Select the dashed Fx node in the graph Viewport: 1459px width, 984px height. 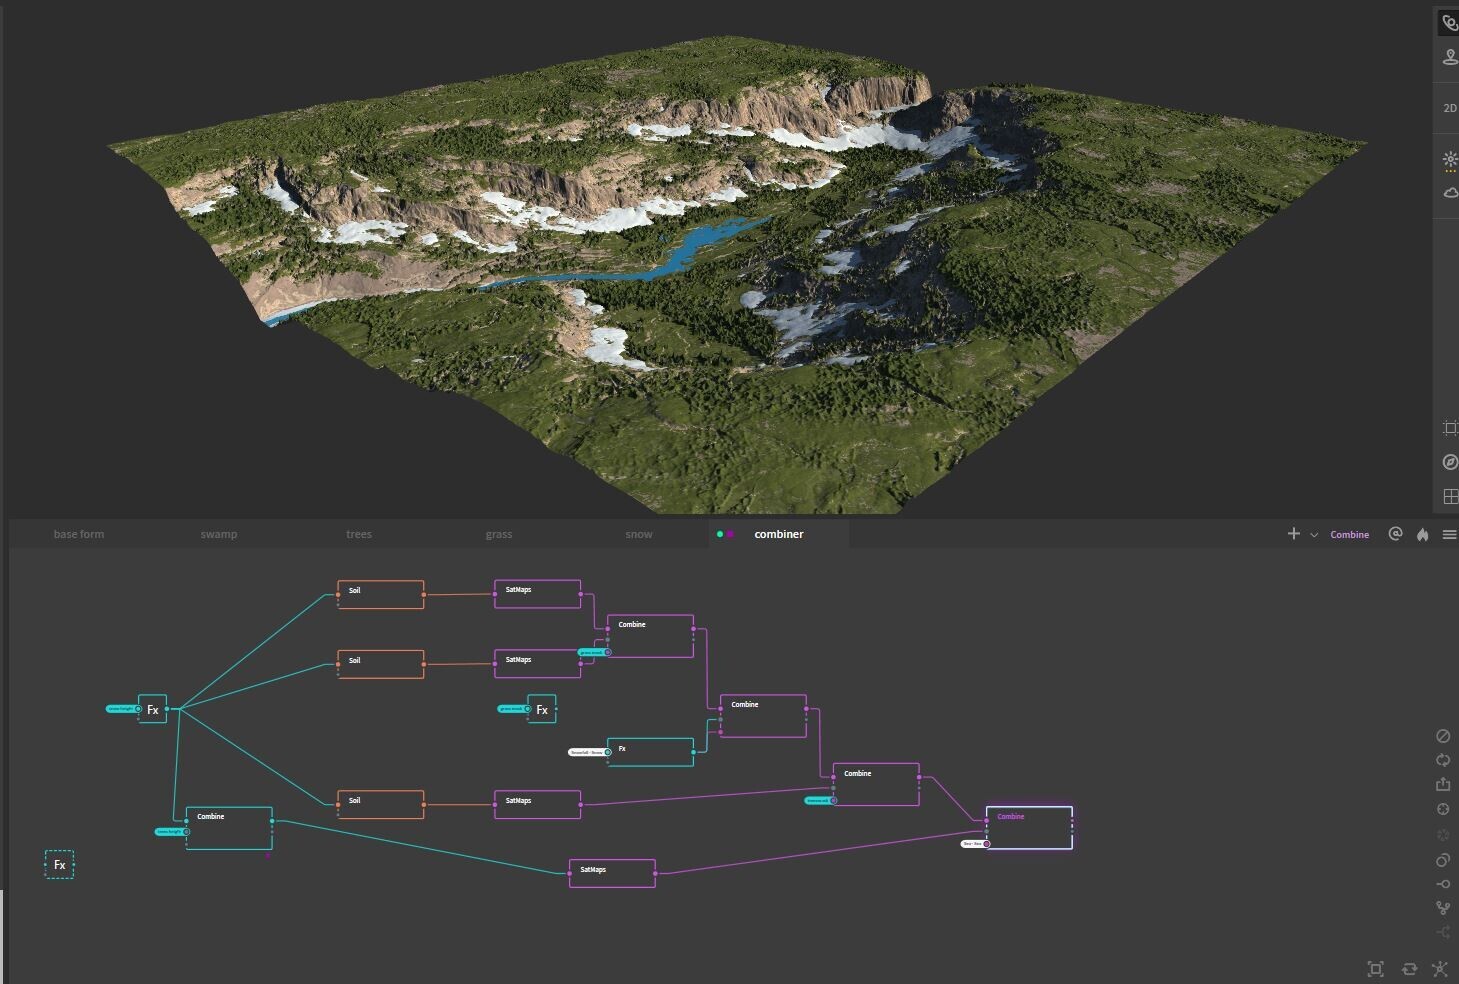59,864
